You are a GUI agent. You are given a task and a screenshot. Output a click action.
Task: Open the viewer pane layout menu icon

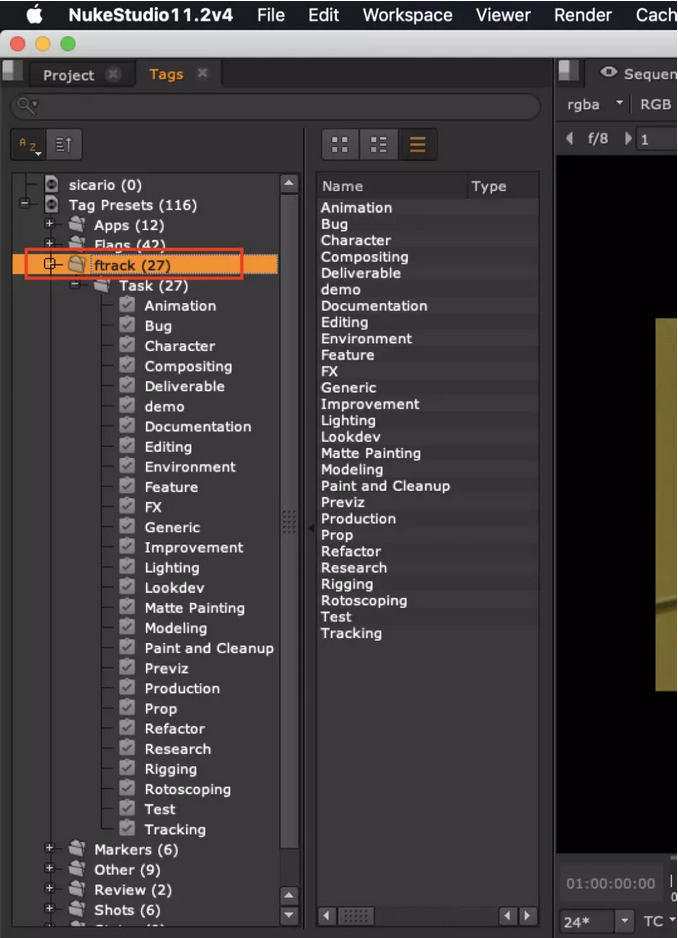pyautogui.click(x=568, y=71)
